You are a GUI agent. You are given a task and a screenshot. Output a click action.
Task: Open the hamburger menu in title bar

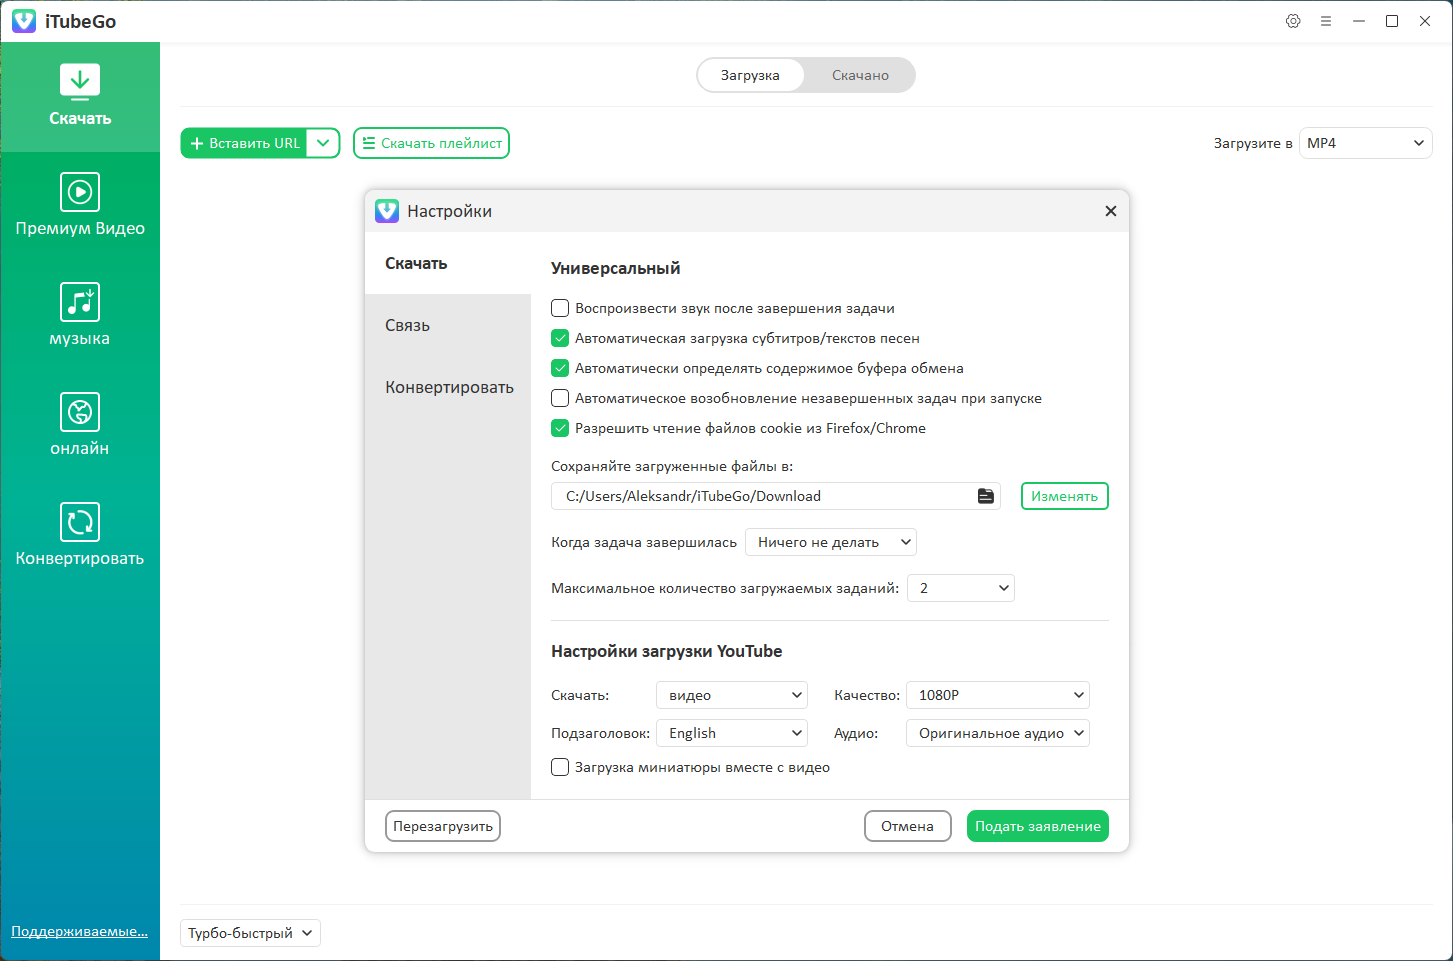click(1326, 21)
